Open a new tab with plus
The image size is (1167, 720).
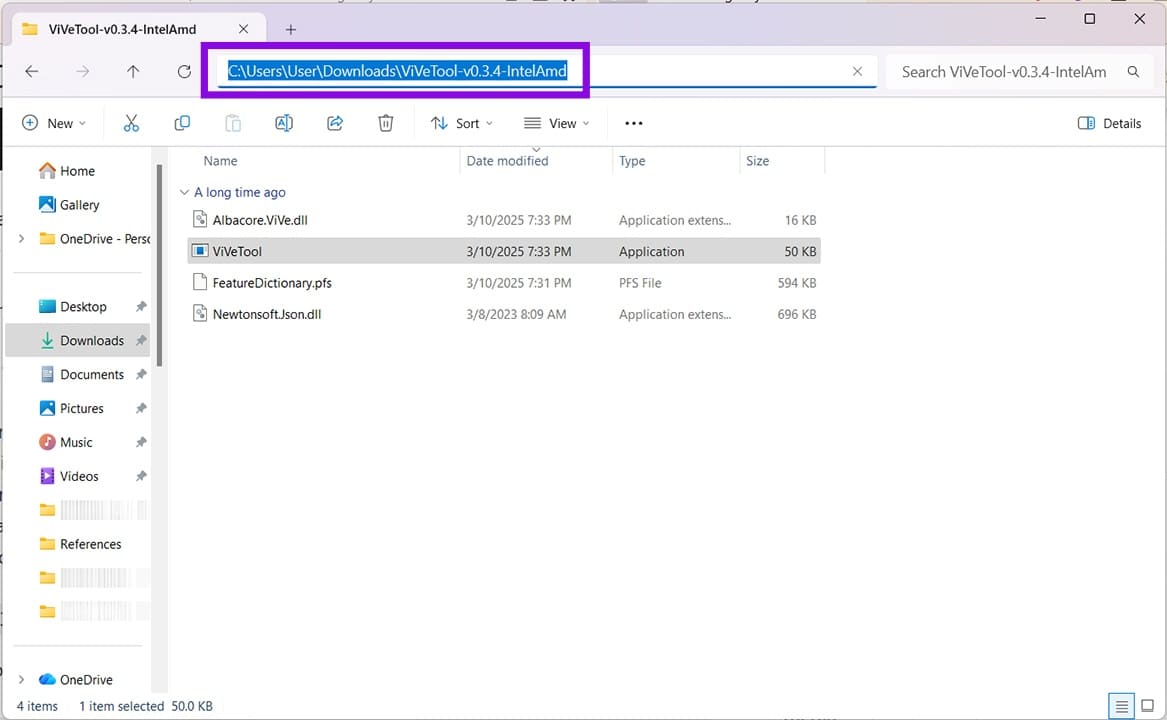click(x=290, y=30)
